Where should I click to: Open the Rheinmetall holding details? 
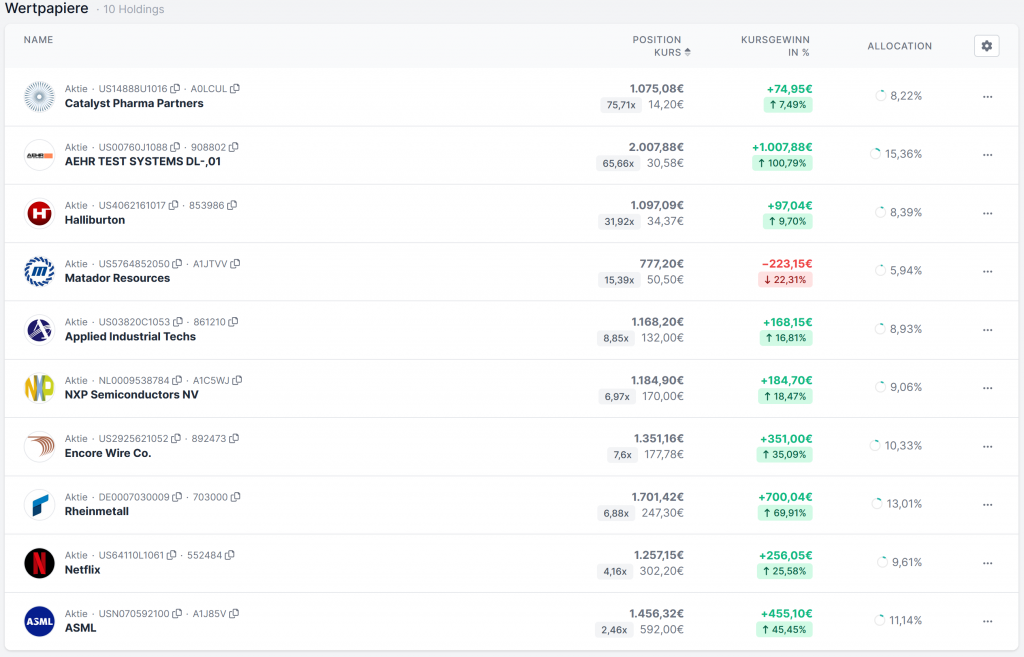[x=97, y=511]
